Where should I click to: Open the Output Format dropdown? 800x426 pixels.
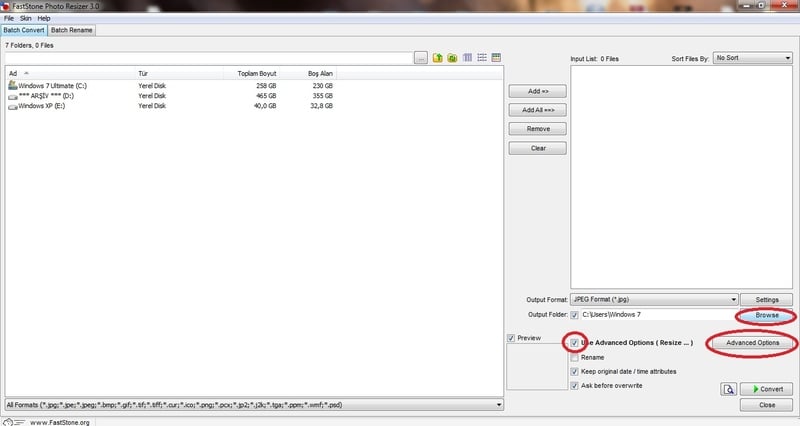tap(655, 299)
